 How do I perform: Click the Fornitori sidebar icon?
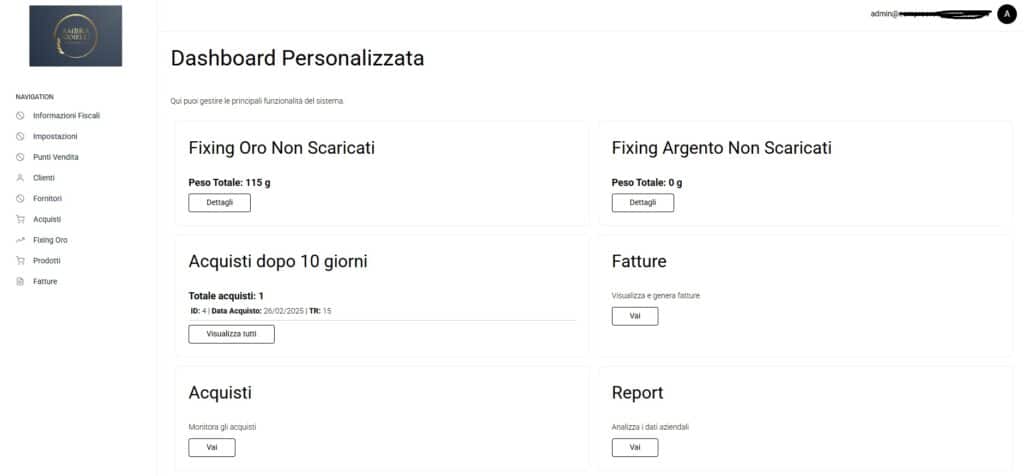(x=20, y=199)
